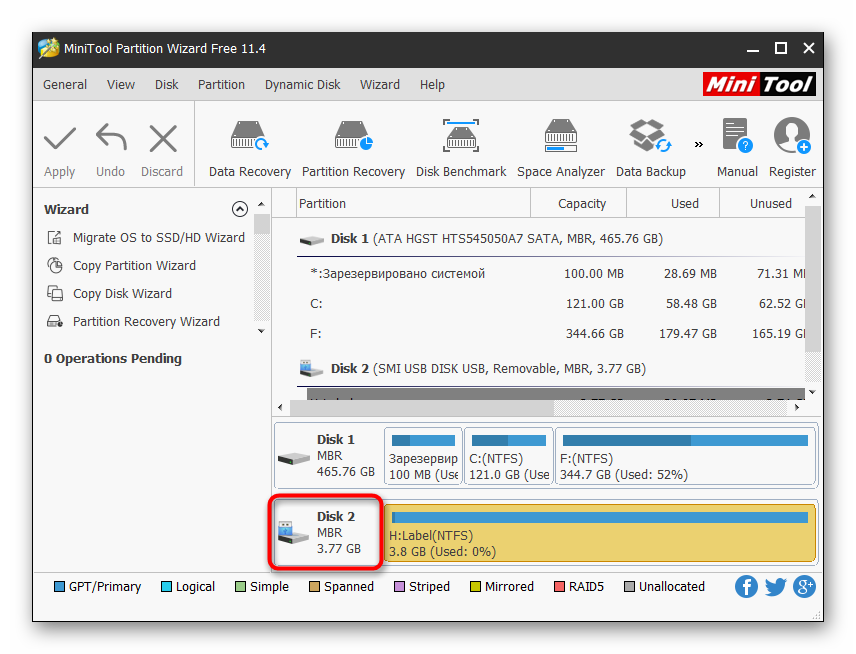The width and height of the screenshot is (856, 654).
Task: Launch the Copy Disk Wizard
Action: (x=122, y=294)
